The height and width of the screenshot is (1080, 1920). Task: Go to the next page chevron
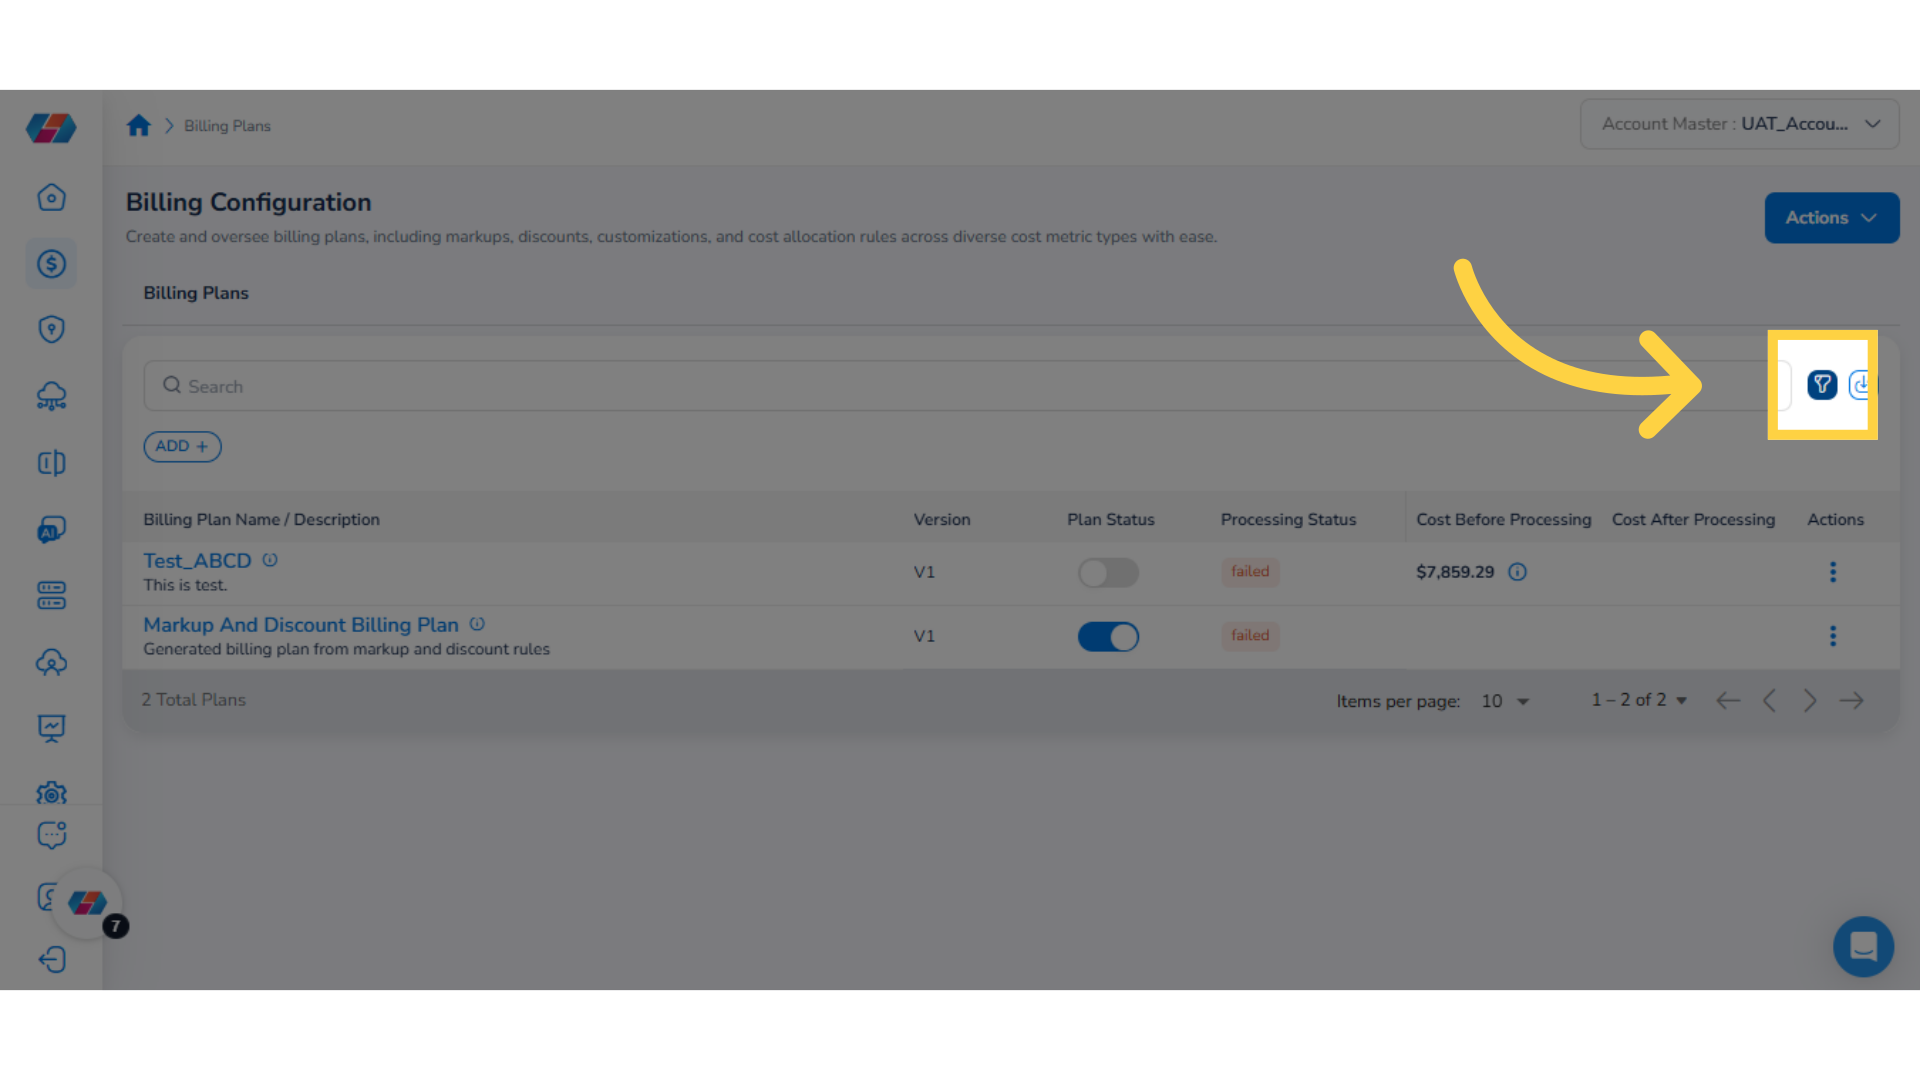1810,701
